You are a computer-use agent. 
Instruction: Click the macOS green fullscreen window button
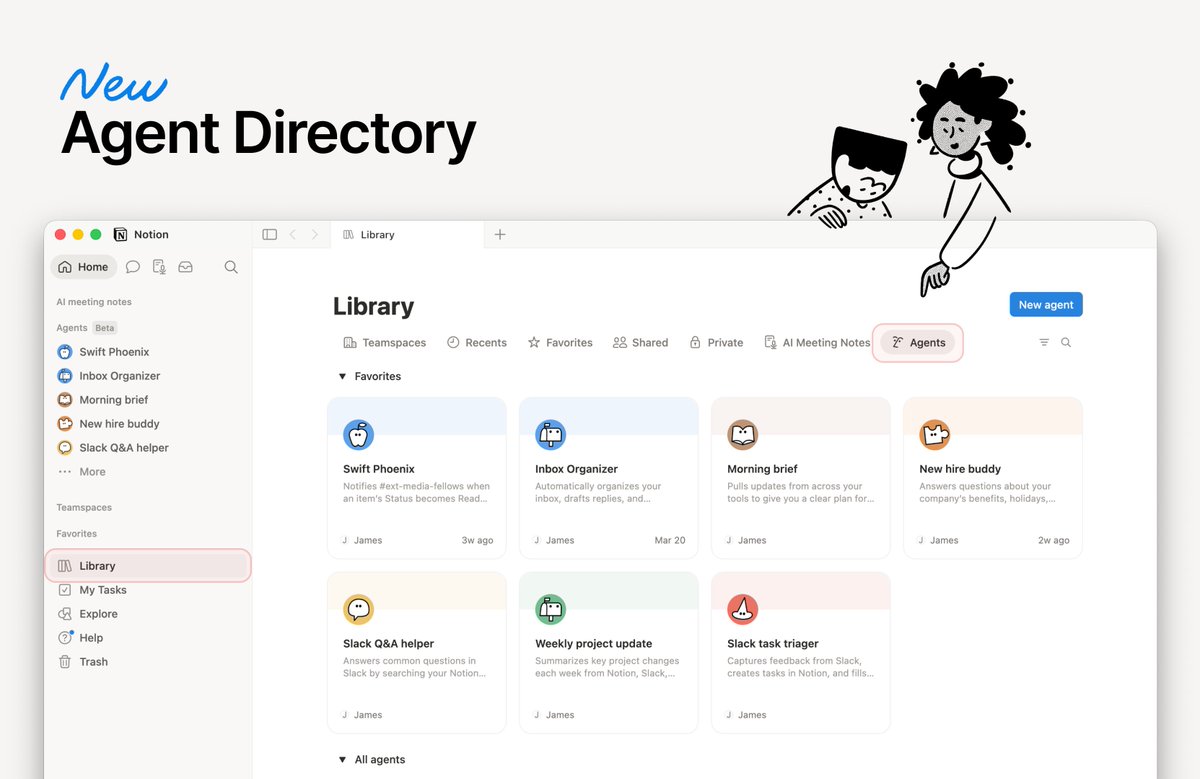(x=96, y=235)
